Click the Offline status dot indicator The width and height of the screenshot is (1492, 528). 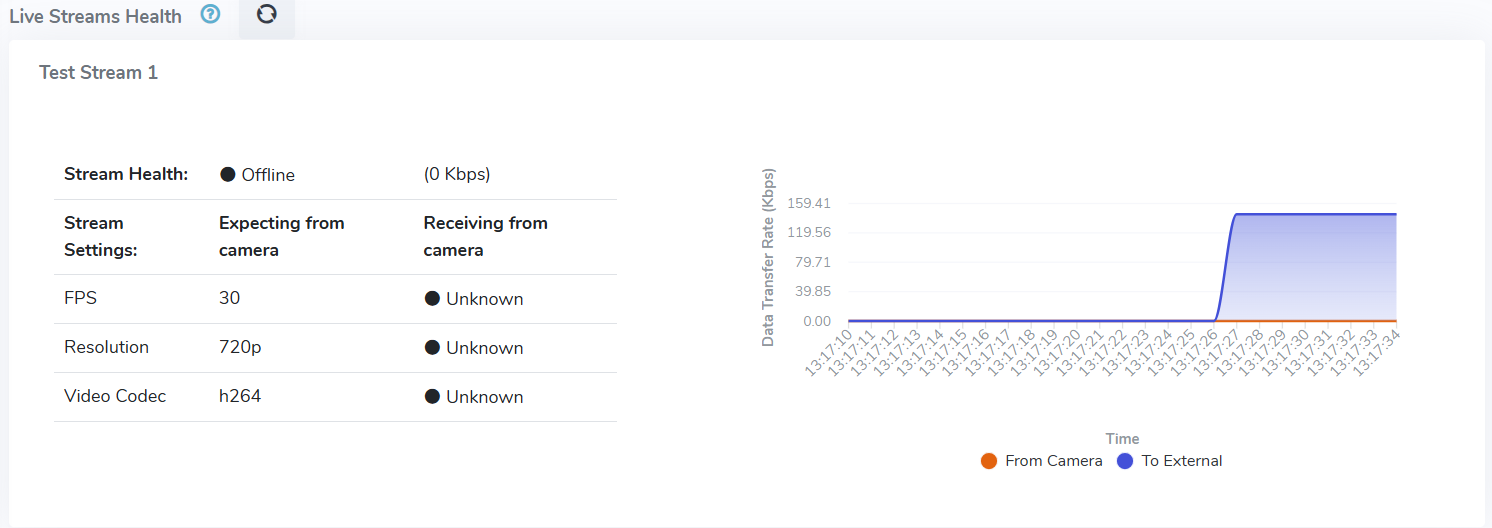[x=228, y=175]
